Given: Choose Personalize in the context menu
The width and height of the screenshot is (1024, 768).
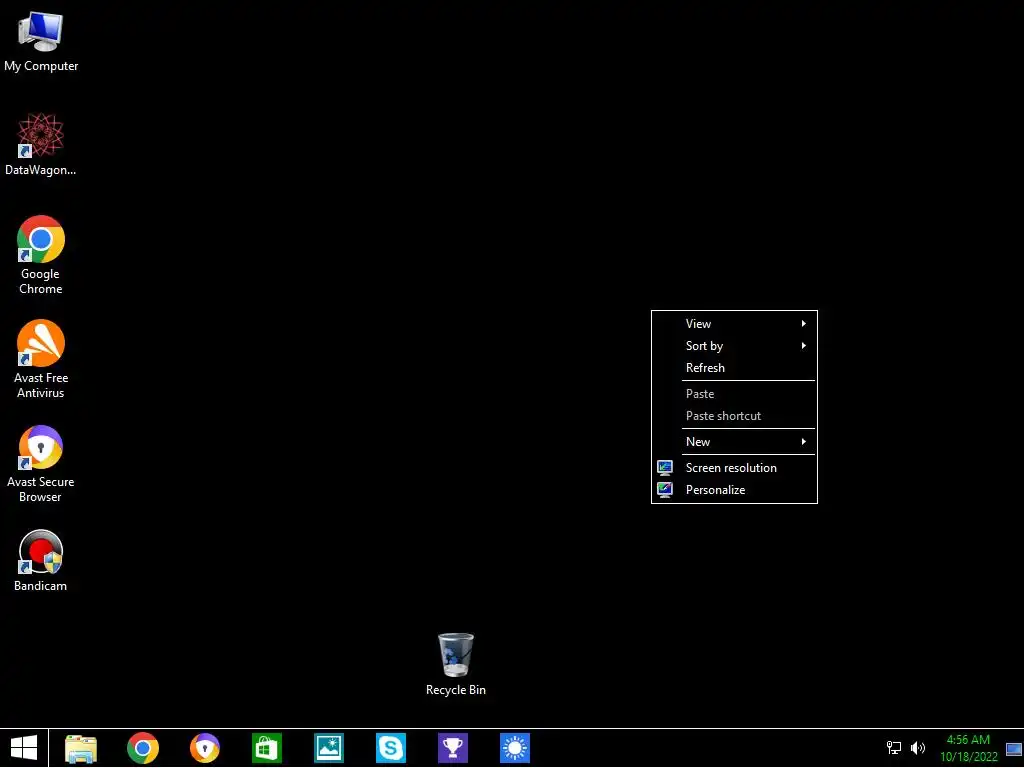Looking at the screenshot, I should coord(735,490).
